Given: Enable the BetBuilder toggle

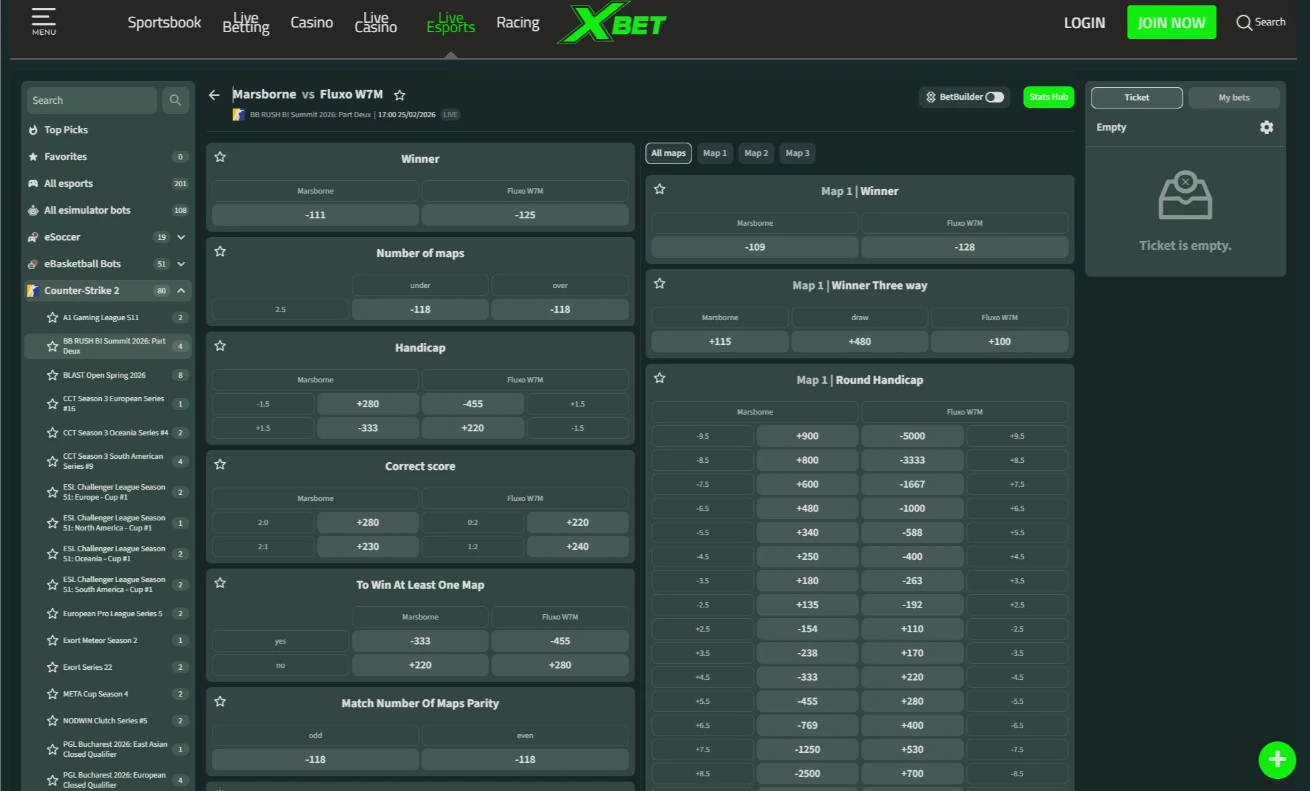Looking at the screenshot, I should [993, 97].
